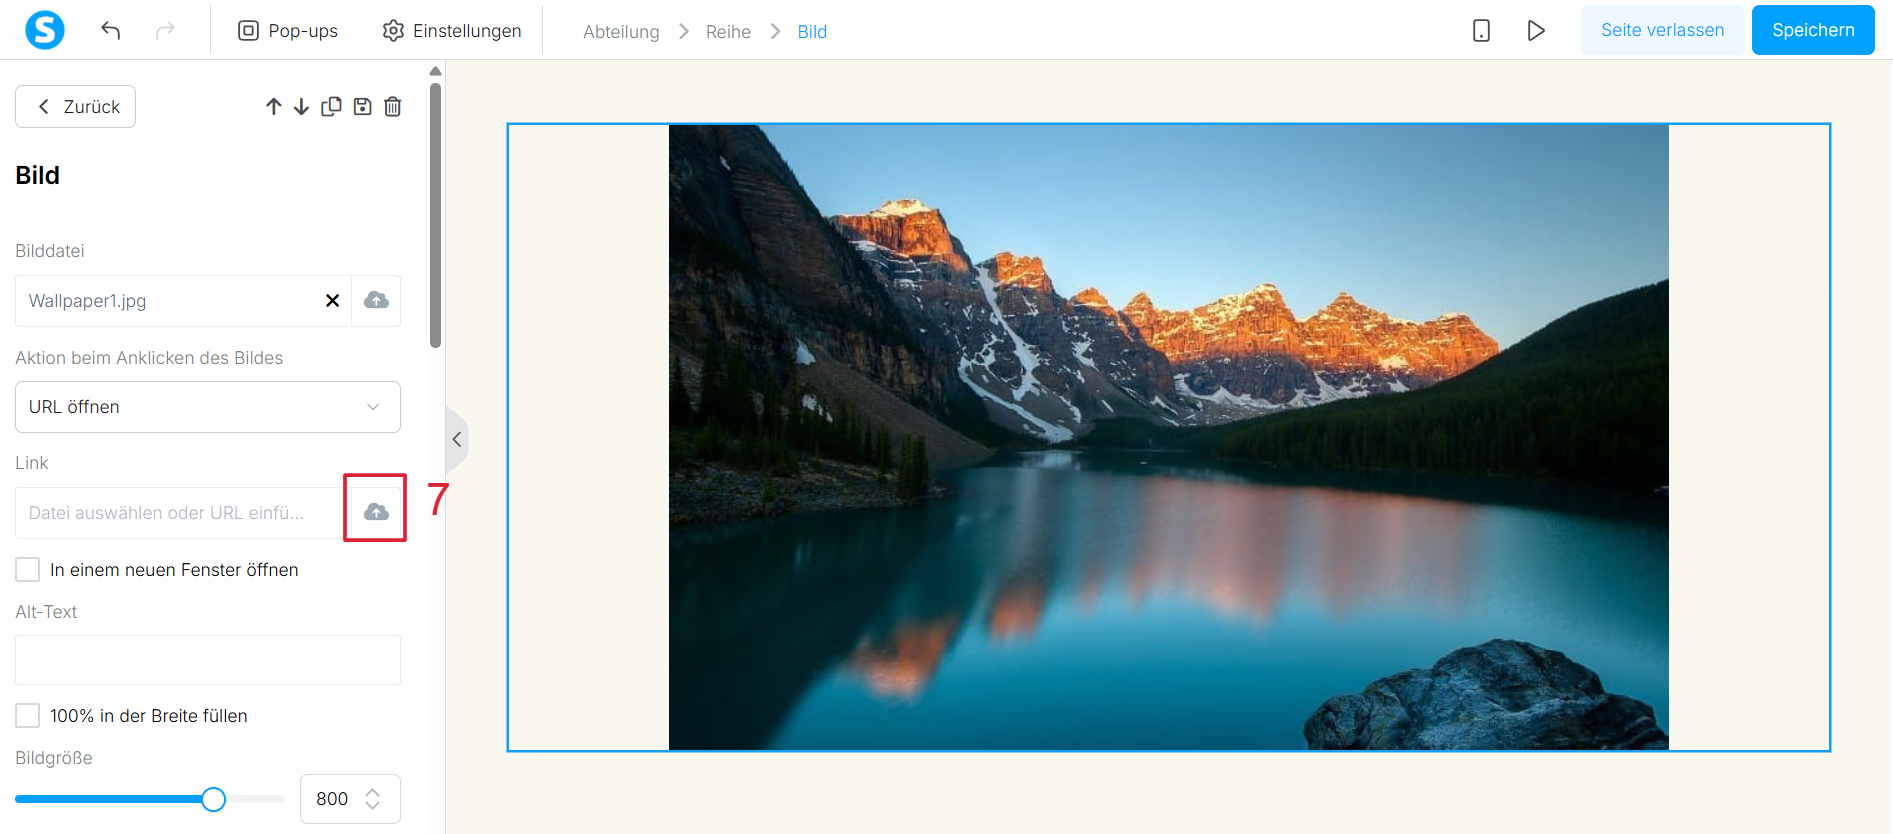This screenshot has width=1893, height=834.
Task: Click the Wallpaper1.jpg file field
Action: pyautogui.click(x=183, y=301)
